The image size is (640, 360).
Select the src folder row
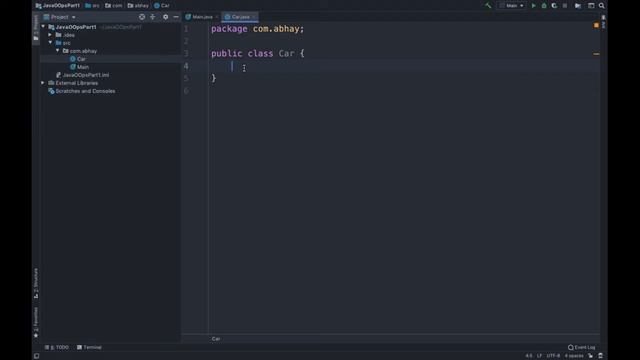[110, 43]
